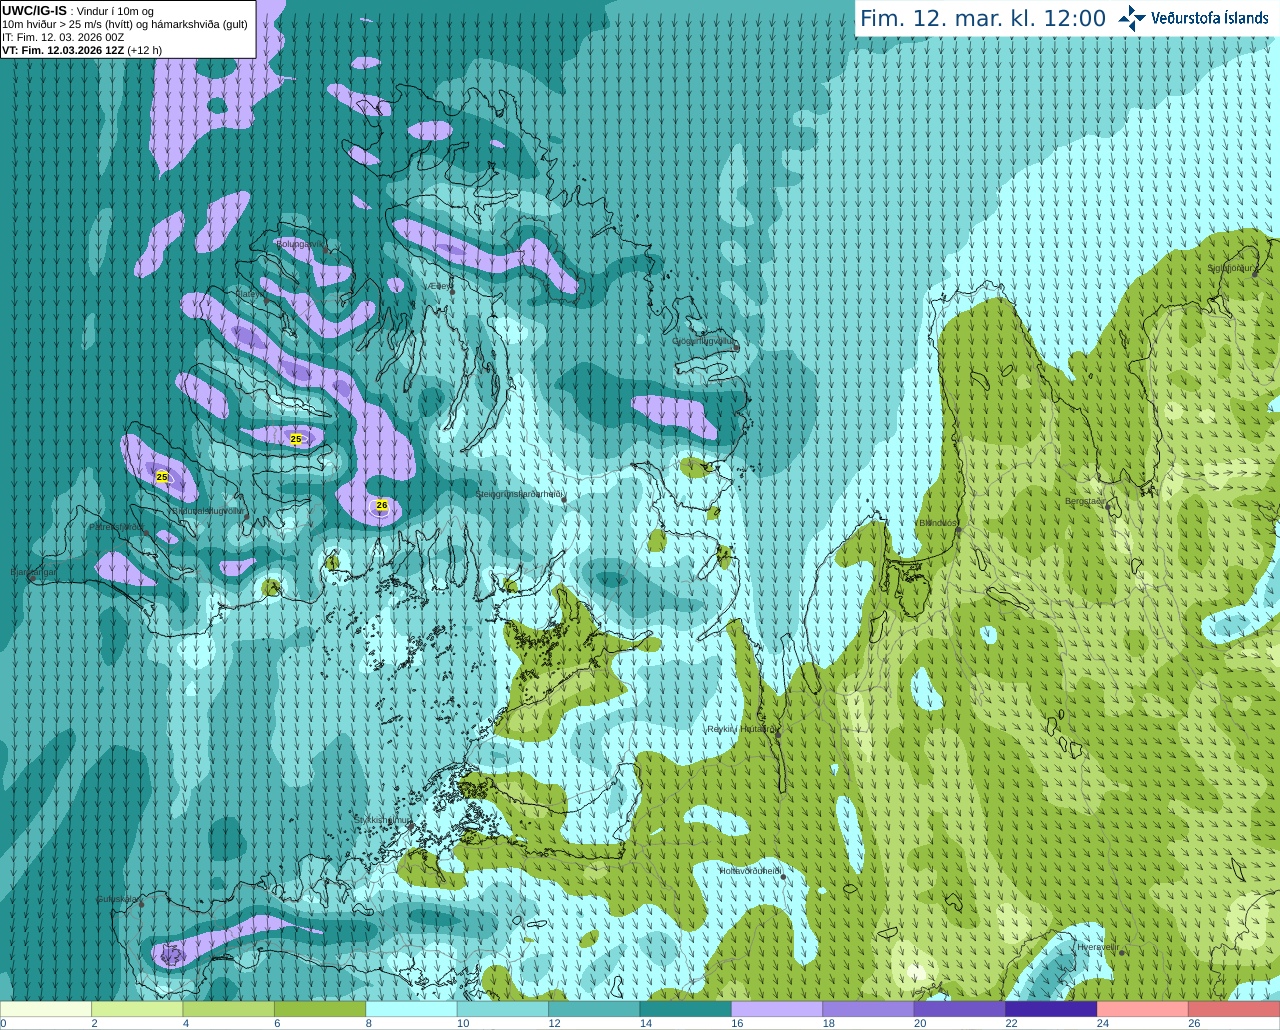Click the Gufuskálar station label
This screenshot has width=1280, height=1030.
(x=117, y=899)
